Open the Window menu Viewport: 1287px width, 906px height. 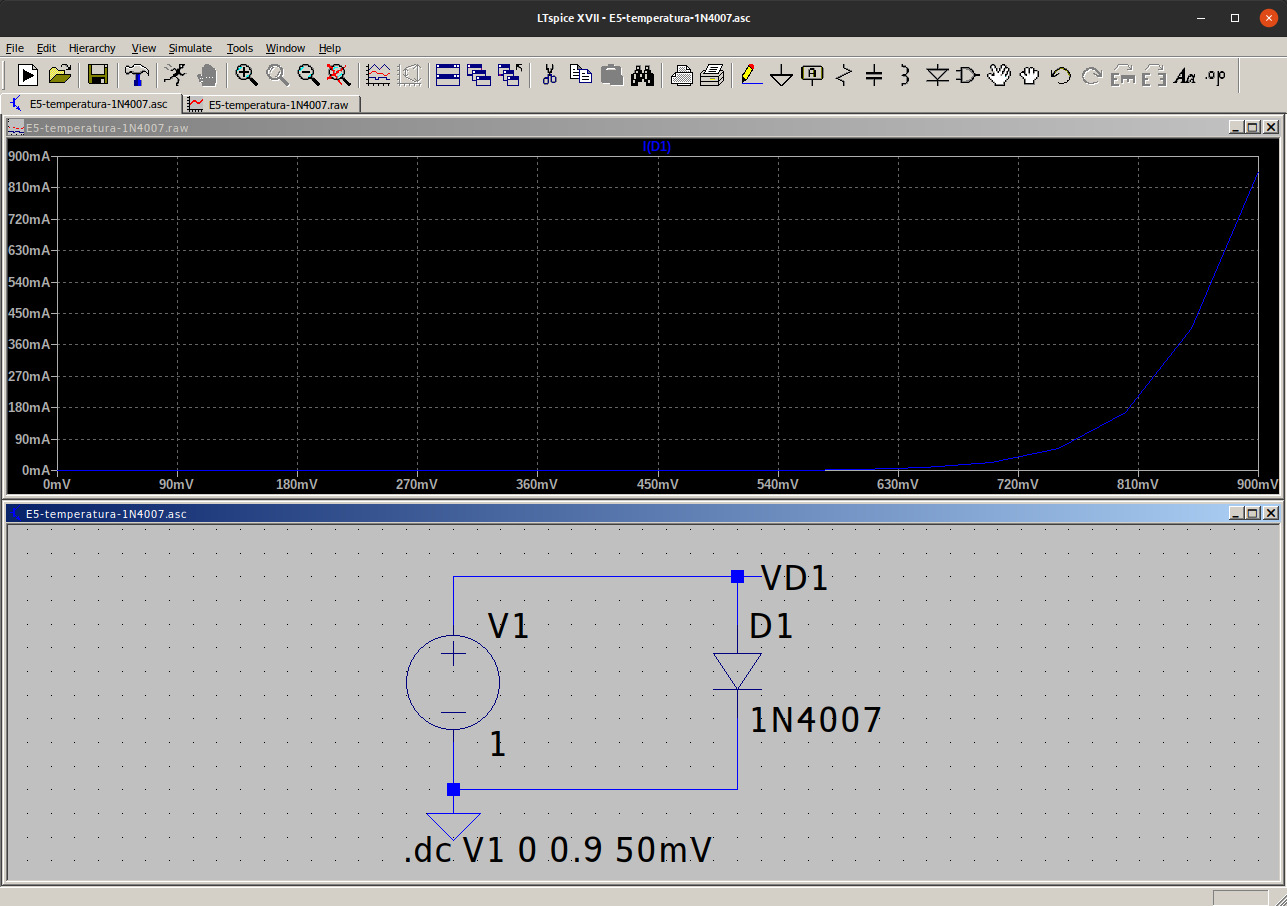point(286,48)
